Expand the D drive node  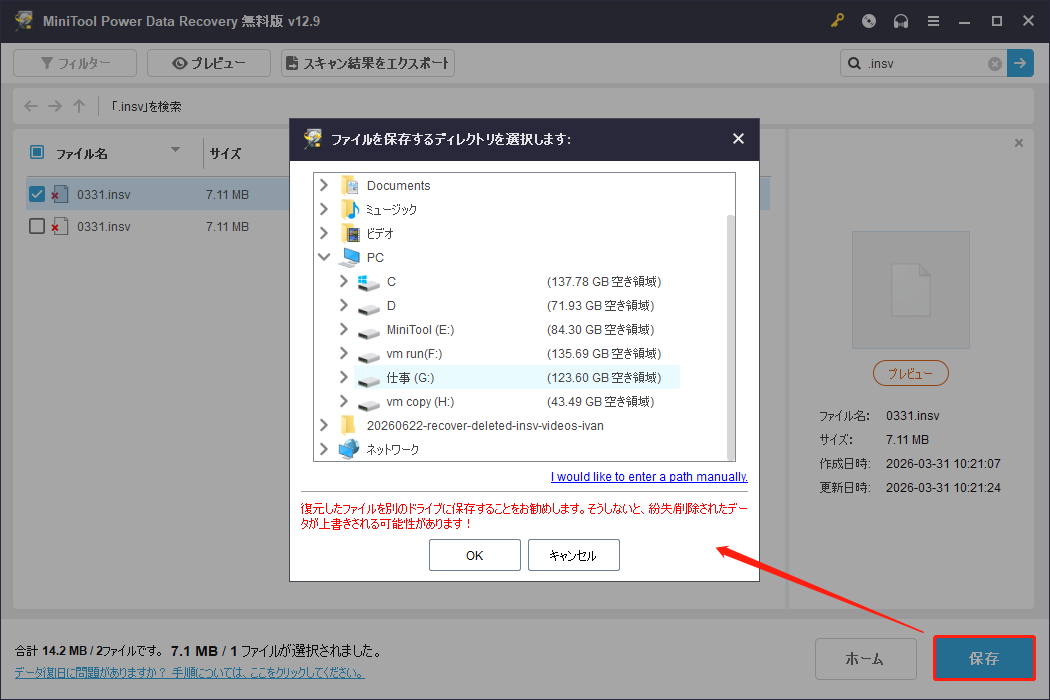344,305
